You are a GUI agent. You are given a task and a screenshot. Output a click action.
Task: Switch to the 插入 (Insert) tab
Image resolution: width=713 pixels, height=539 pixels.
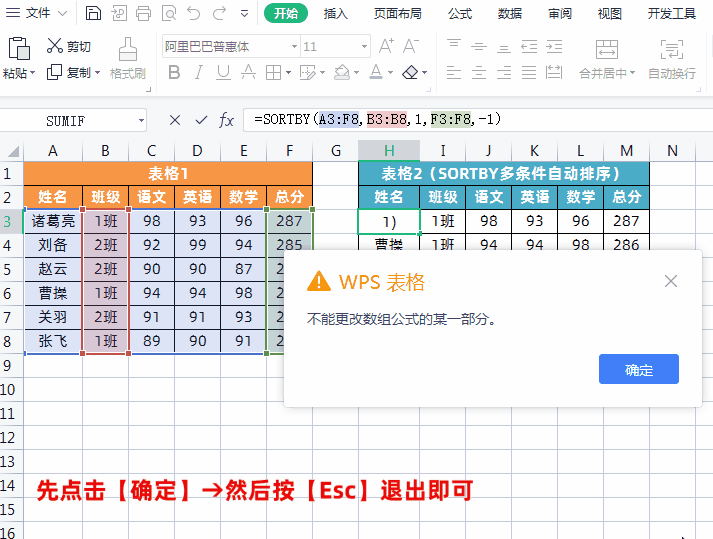(336, 13)
